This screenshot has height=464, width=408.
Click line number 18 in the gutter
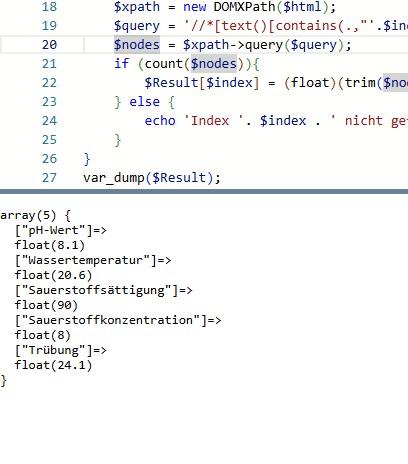tap(49, 7)
